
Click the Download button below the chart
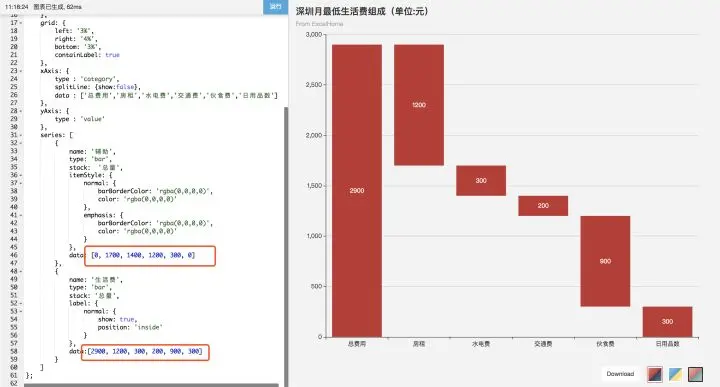point(620,374)
